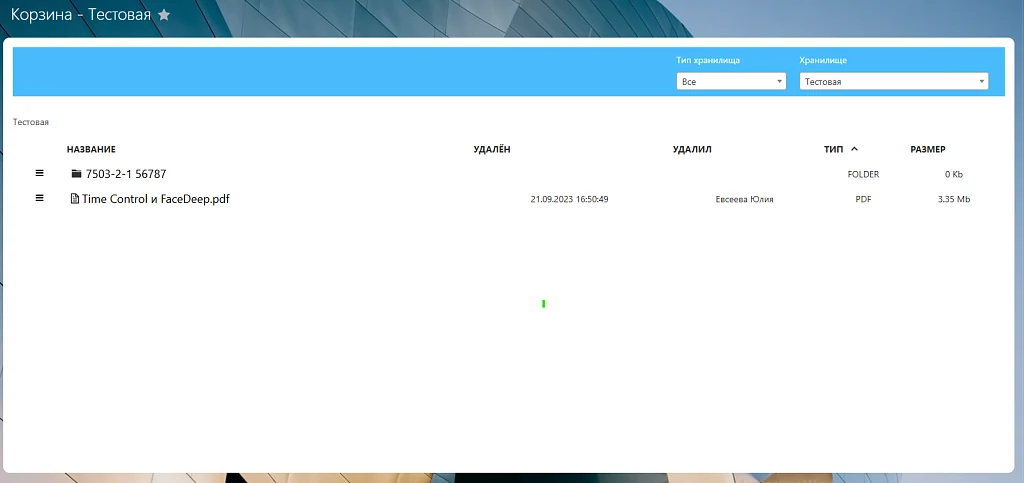1024x483 pixels.
Task: Open the folder named 7503-2-1 56787
Action: coord(126,174)
